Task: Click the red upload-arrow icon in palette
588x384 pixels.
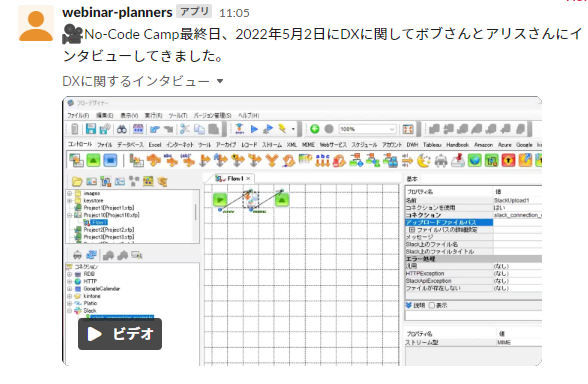Action: coord(508,160)
